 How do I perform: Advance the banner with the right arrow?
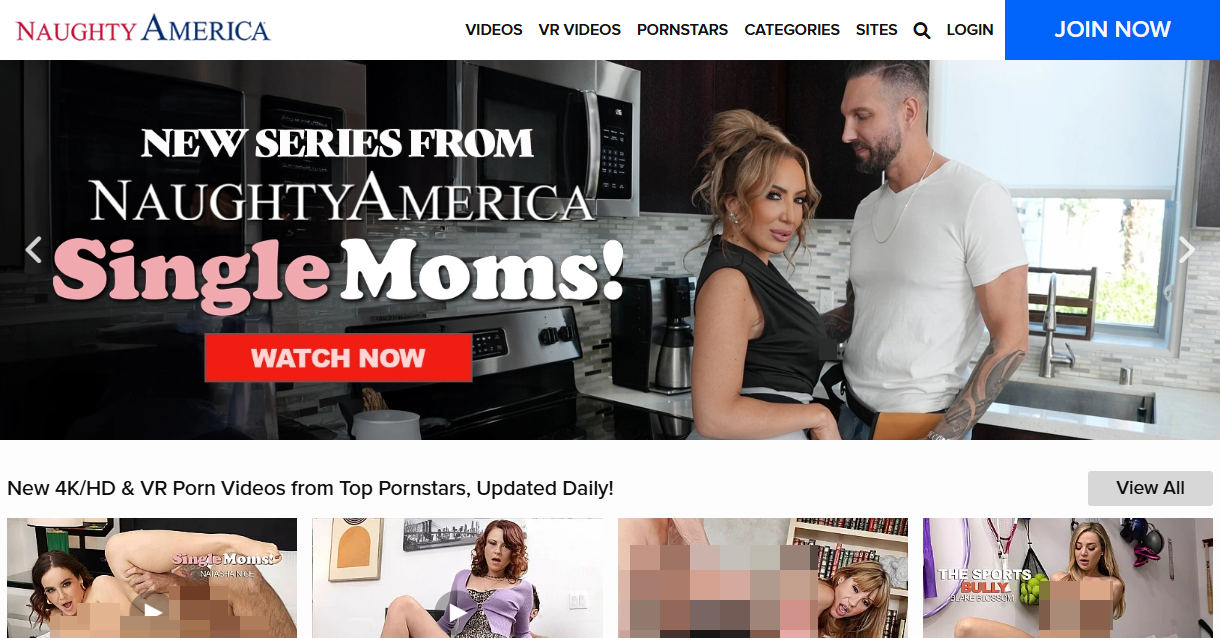tap(1187, 250)
